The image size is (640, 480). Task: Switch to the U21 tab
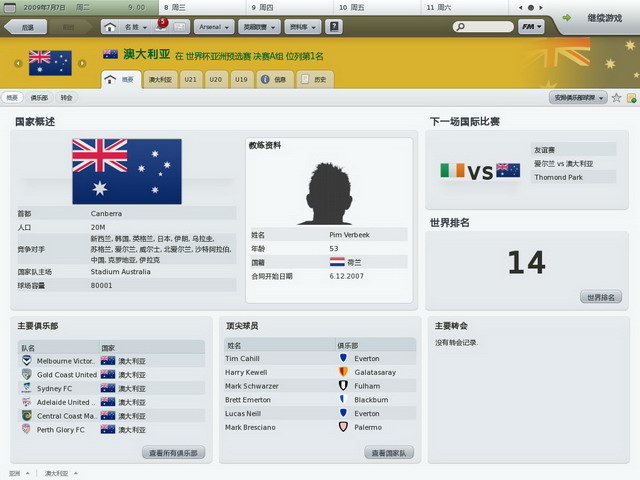click(x=190, y=78)
